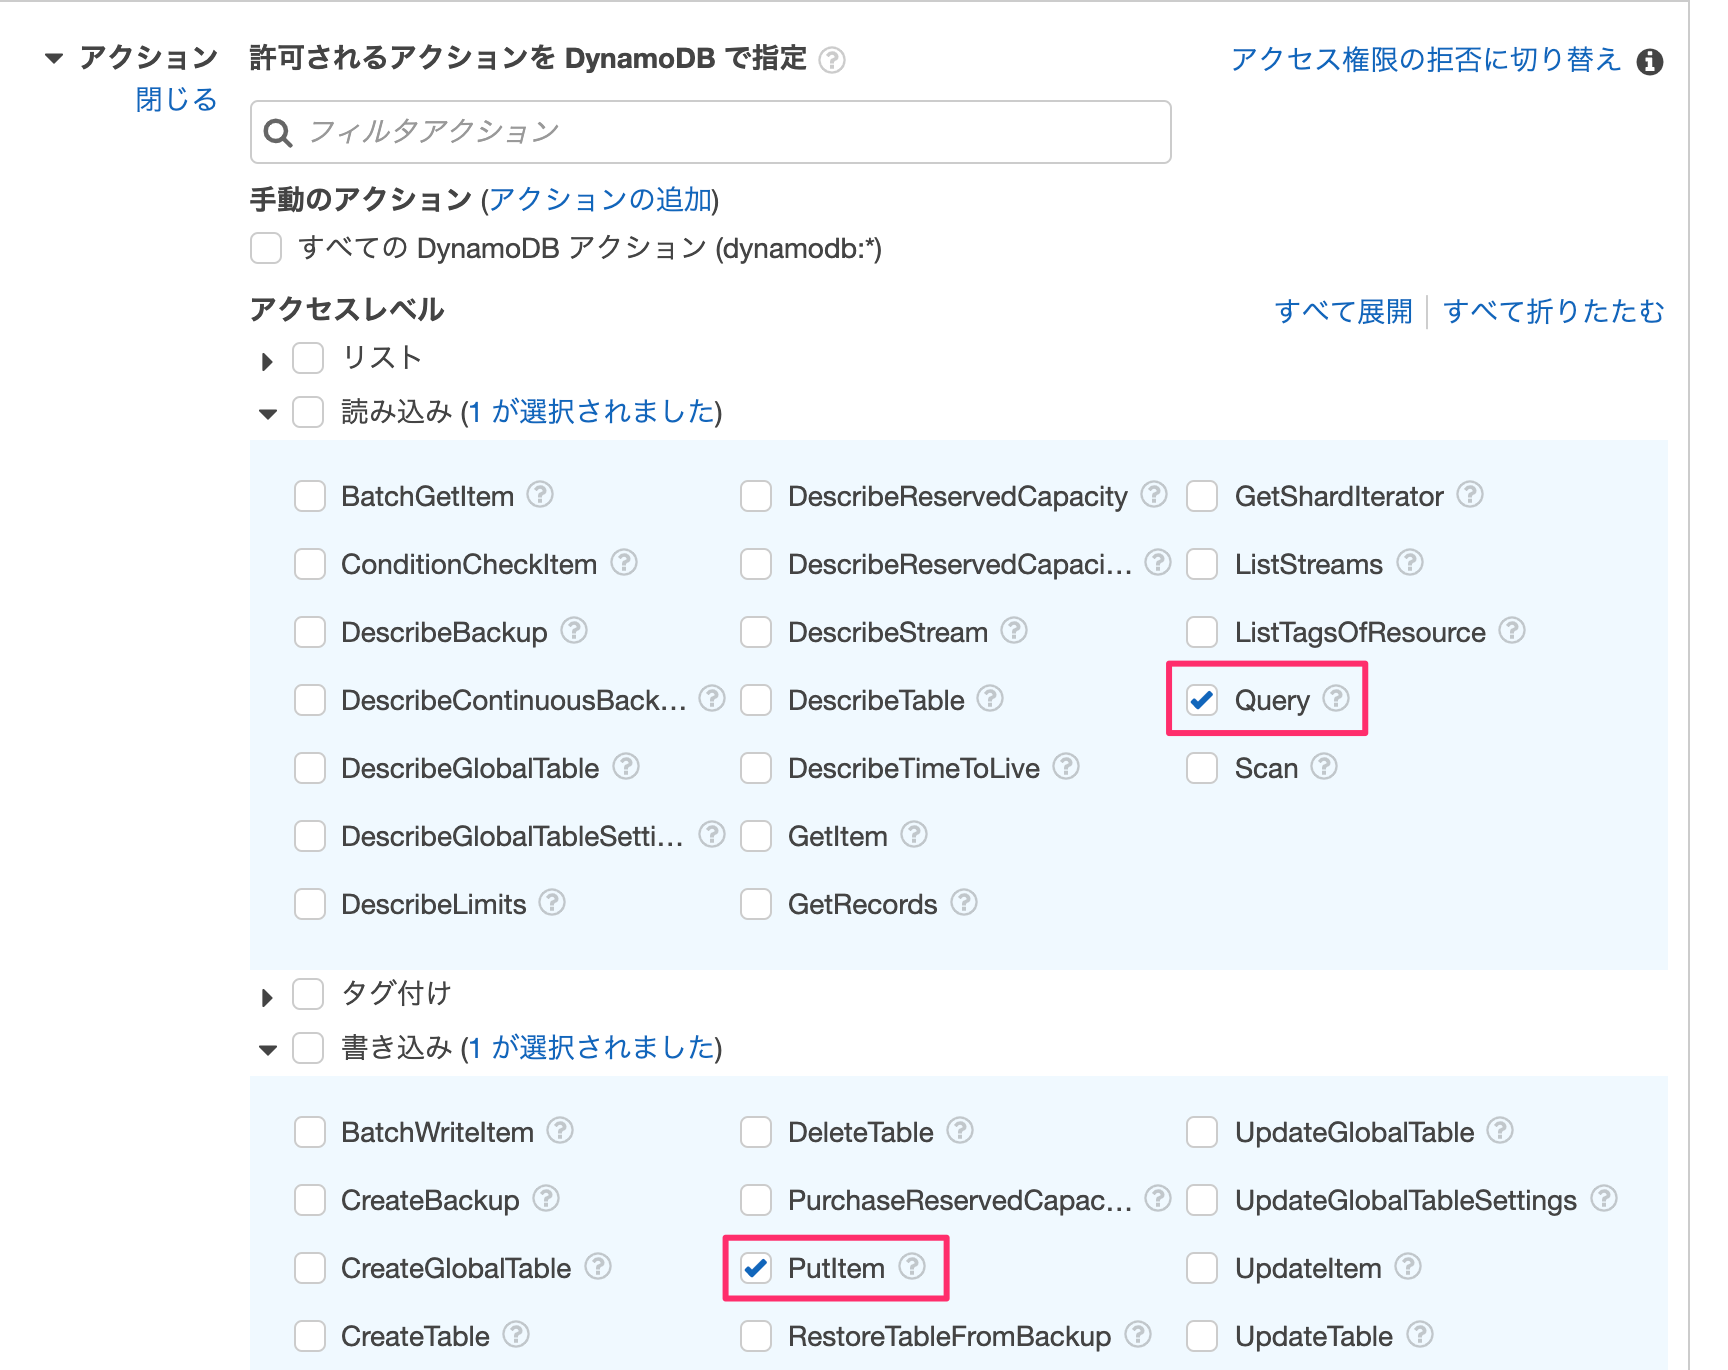This screenshot has height=1370, width=1728.
Task: Check the タグ付け access level checkbox
Action: click(308, 994)
